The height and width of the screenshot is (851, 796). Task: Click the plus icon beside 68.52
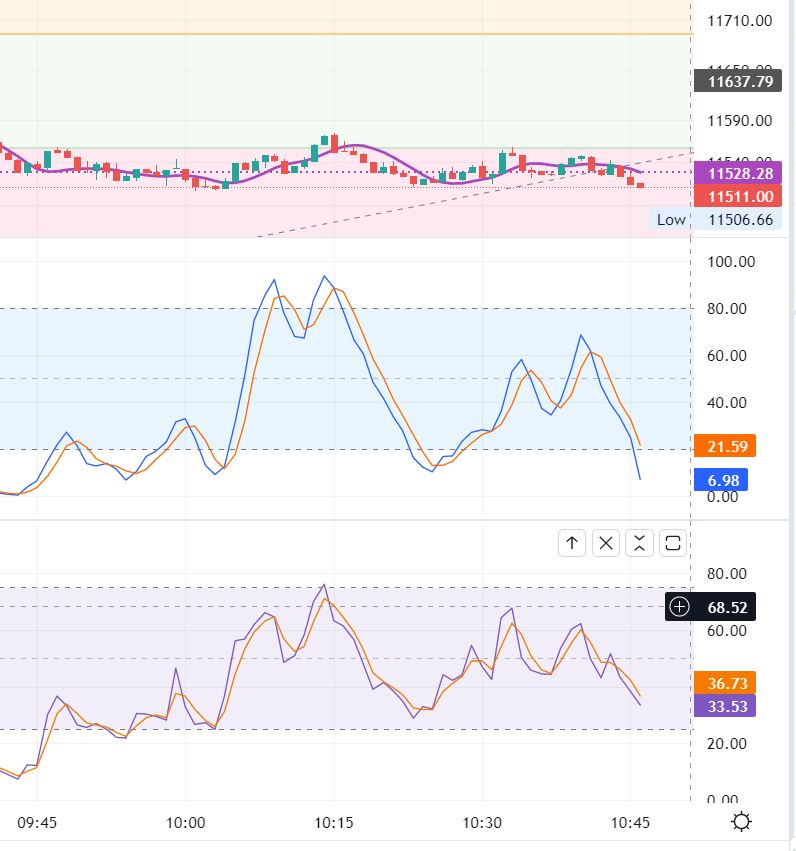tap(680, 606)
